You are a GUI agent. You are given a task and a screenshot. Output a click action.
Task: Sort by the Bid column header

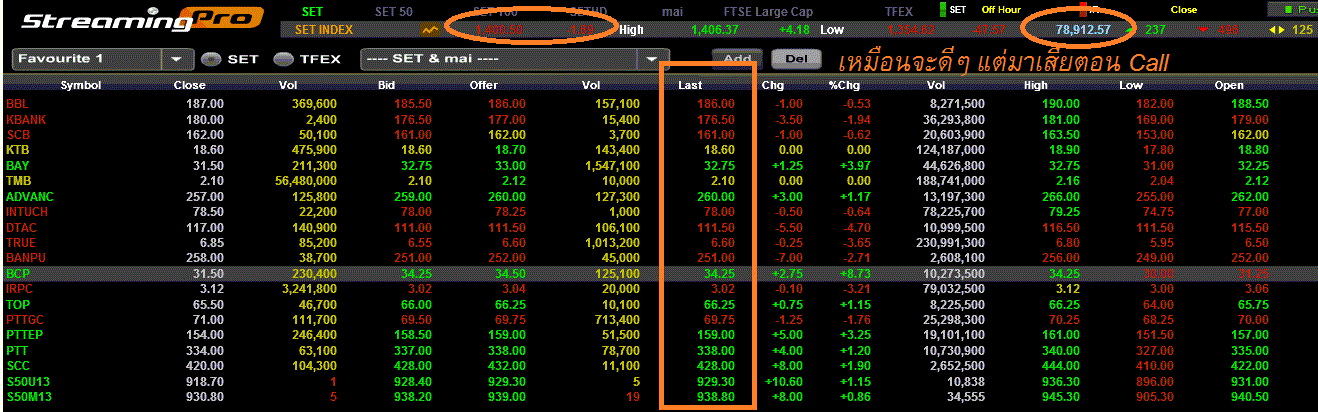(387, 85)
